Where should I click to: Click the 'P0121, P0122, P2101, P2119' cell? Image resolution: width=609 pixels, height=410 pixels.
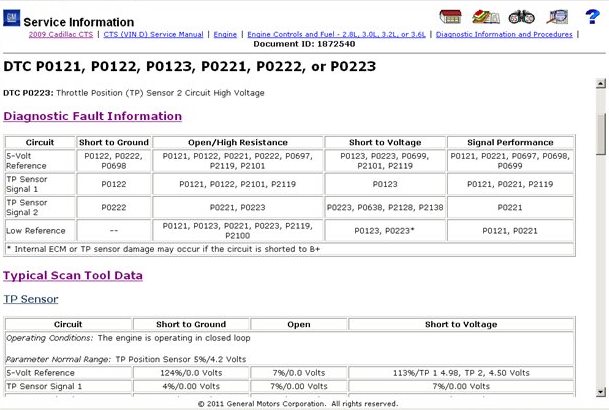tap(238, 184)
